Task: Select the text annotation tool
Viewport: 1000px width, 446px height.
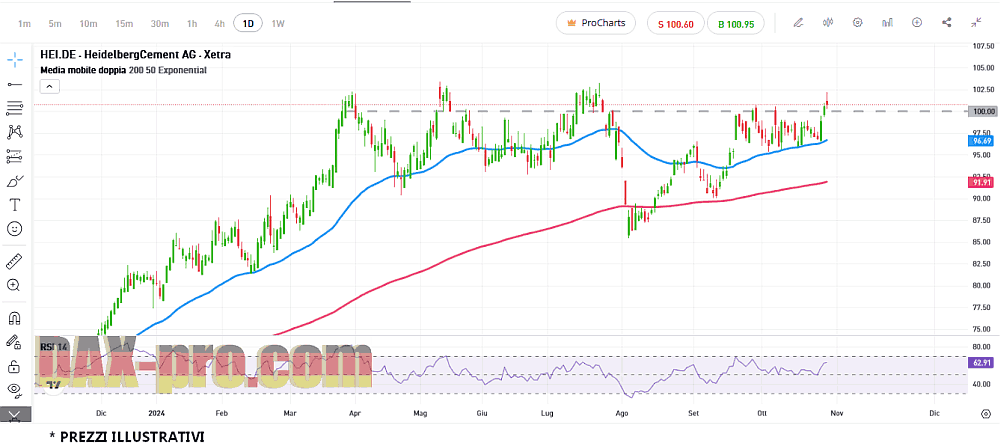Action: [x=15, y=205]
